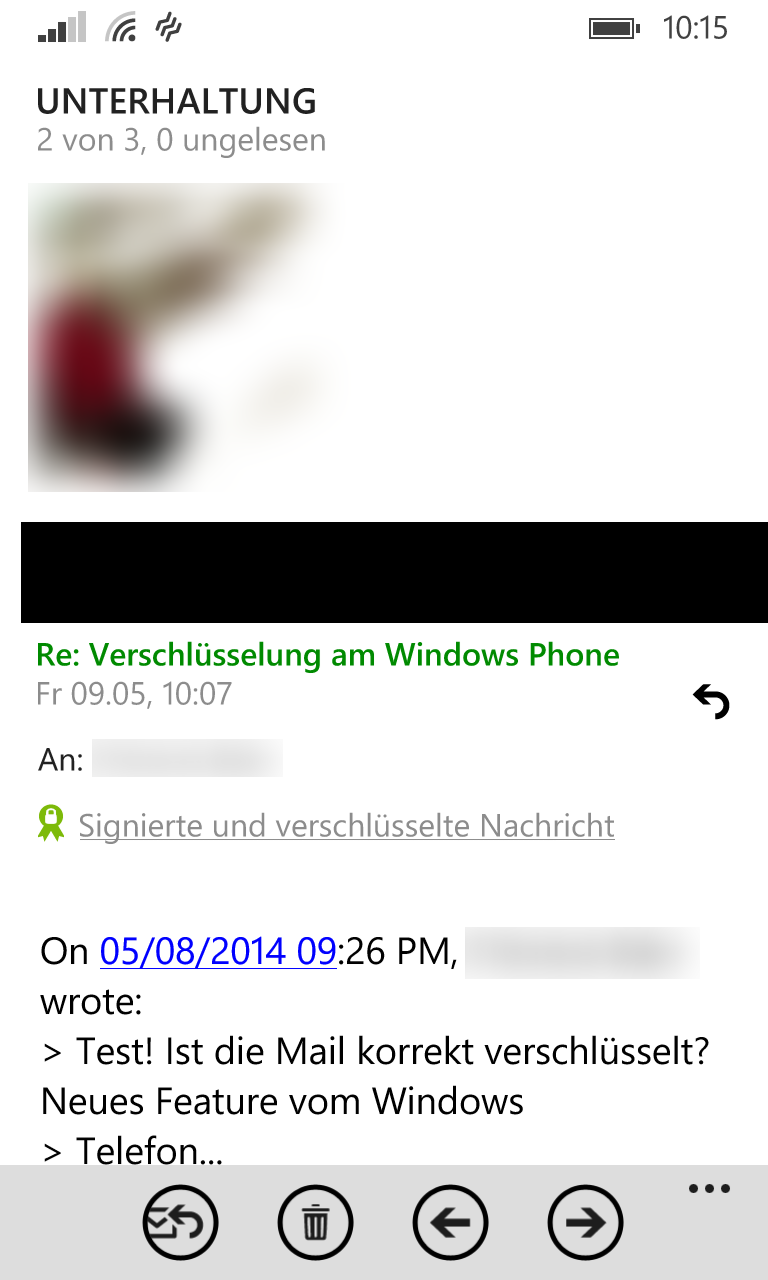This screenshot has width=768, height=1280.
Task: Check the battery indicator in status bar
Action: [x=613, y=29]
